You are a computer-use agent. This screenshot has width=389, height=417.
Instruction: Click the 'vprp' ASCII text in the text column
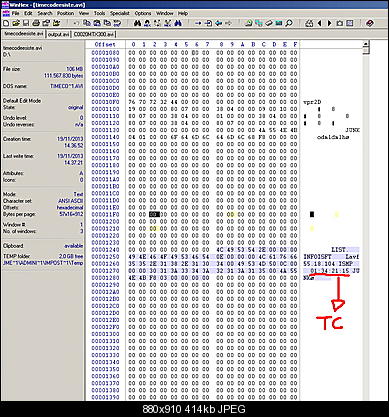click(312, 102)
